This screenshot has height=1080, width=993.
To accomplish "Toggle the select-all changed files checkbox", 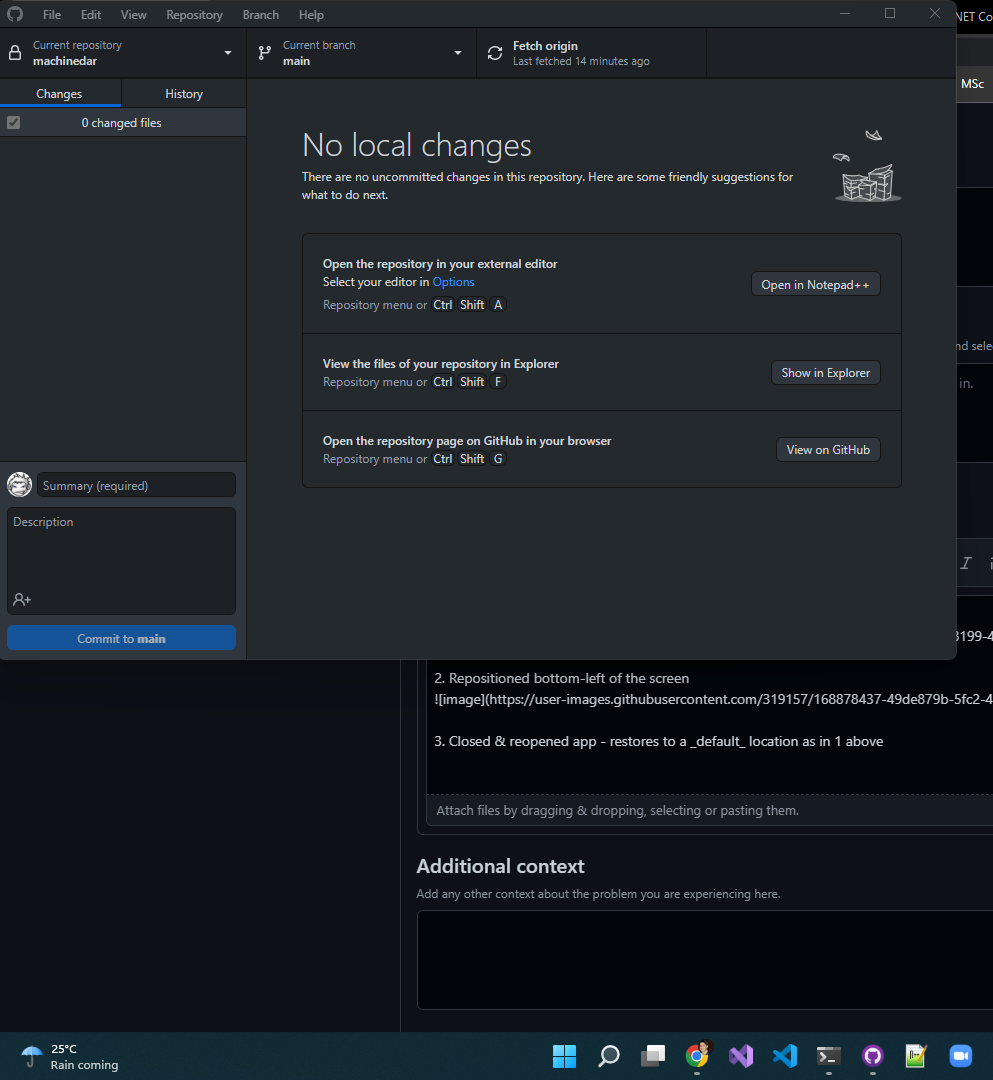I will pyautogui.click(x=13, y=122).
